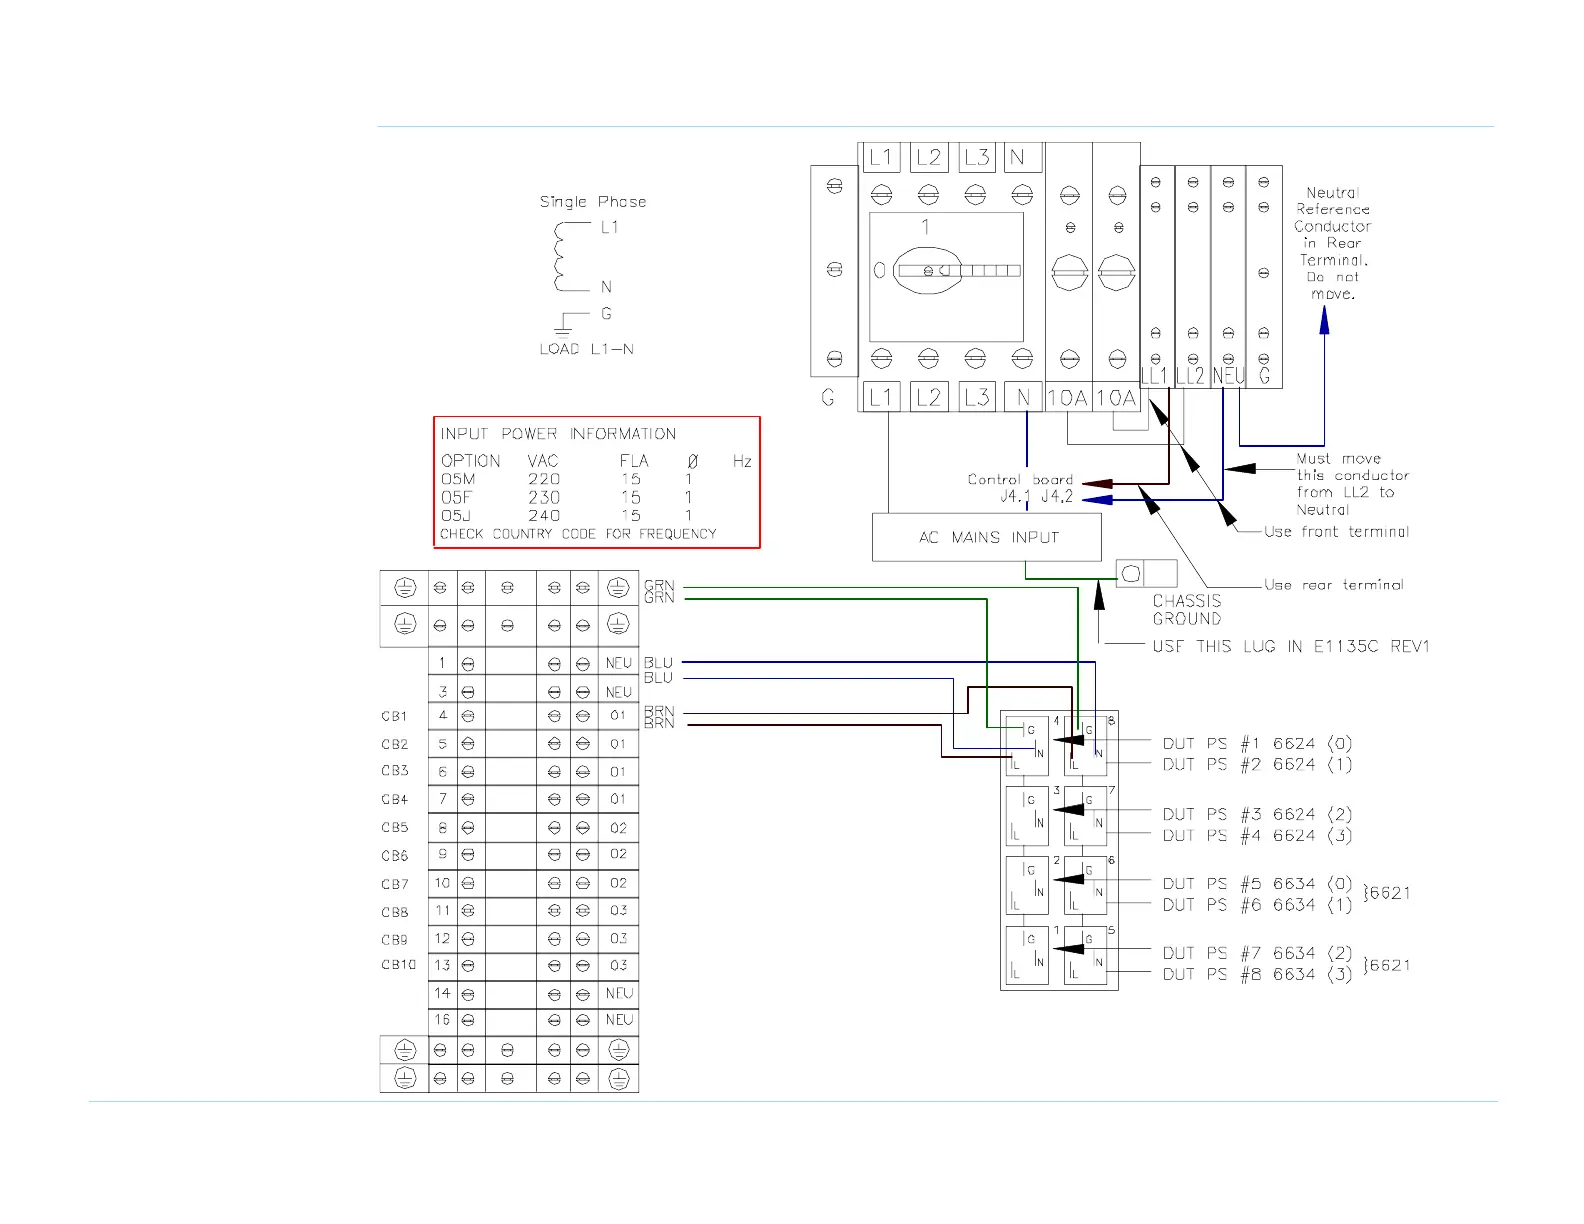1584x1224 pixels.
Task: Click the "CB8" breaker label
Action: point(394,912)
